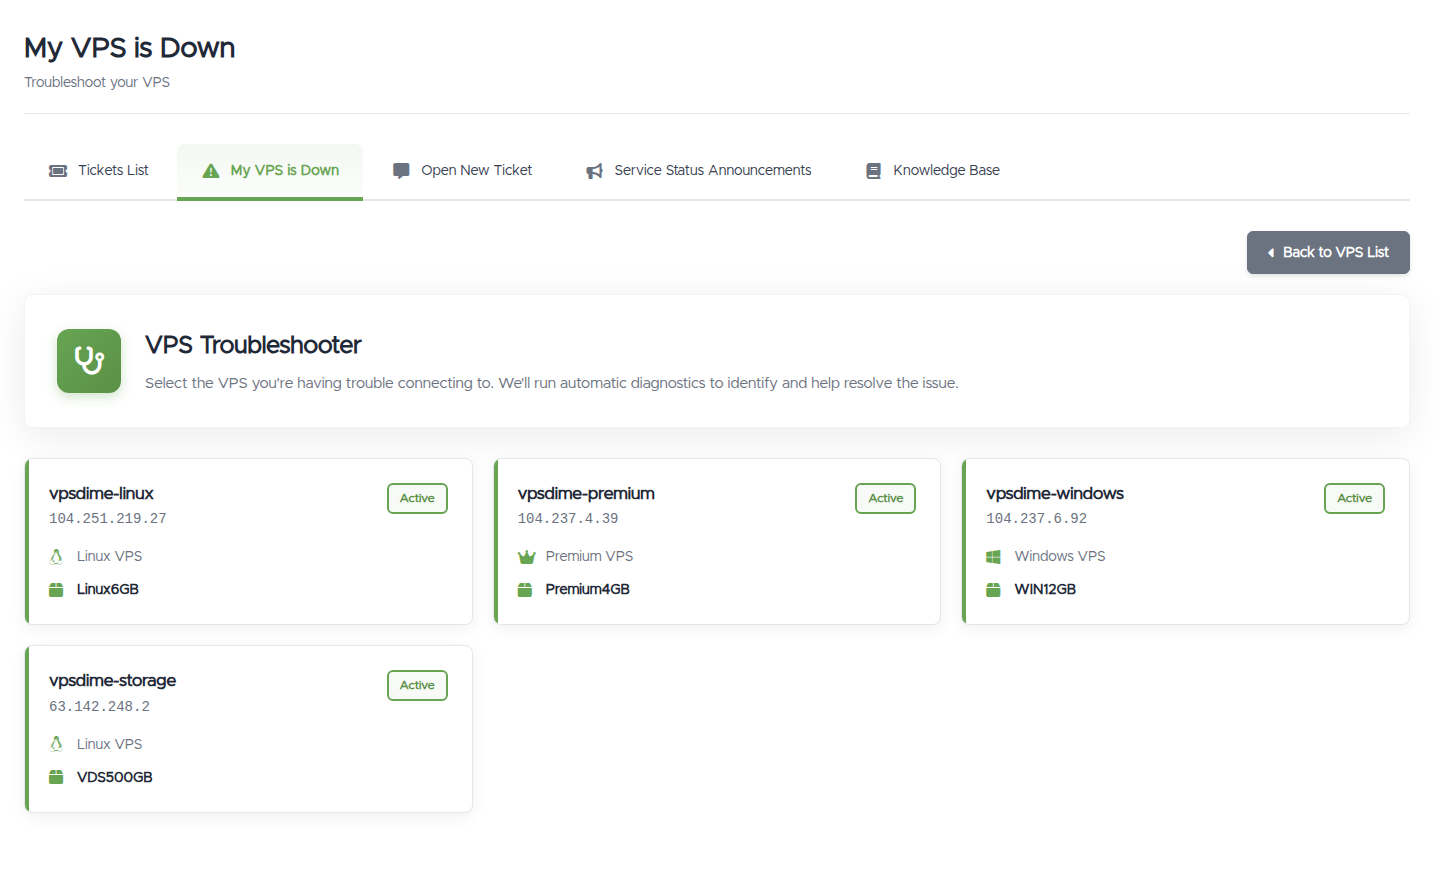Click the back arrow in Back to VPS List
1440x881 pixels.
1271,253
